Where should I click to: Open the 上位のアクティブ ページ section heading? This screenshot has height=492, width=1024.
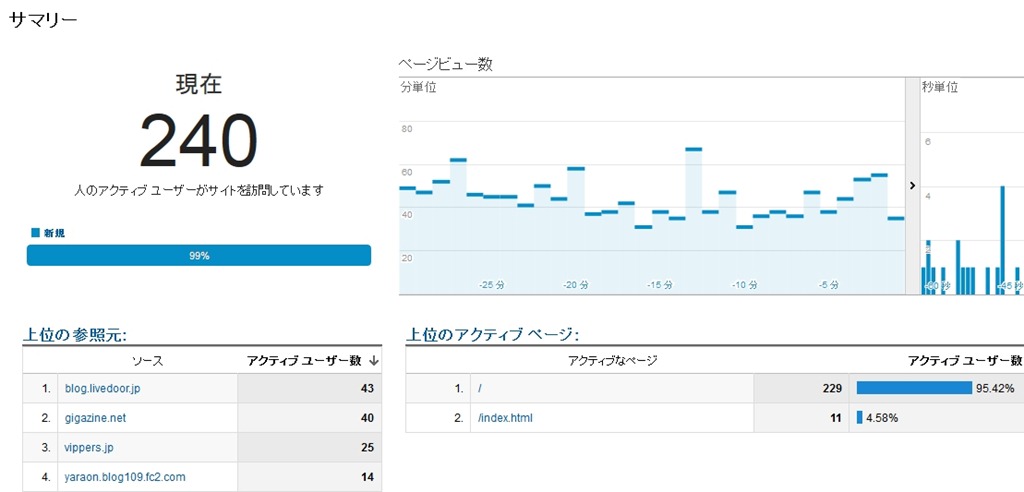[x=493, y=335]
